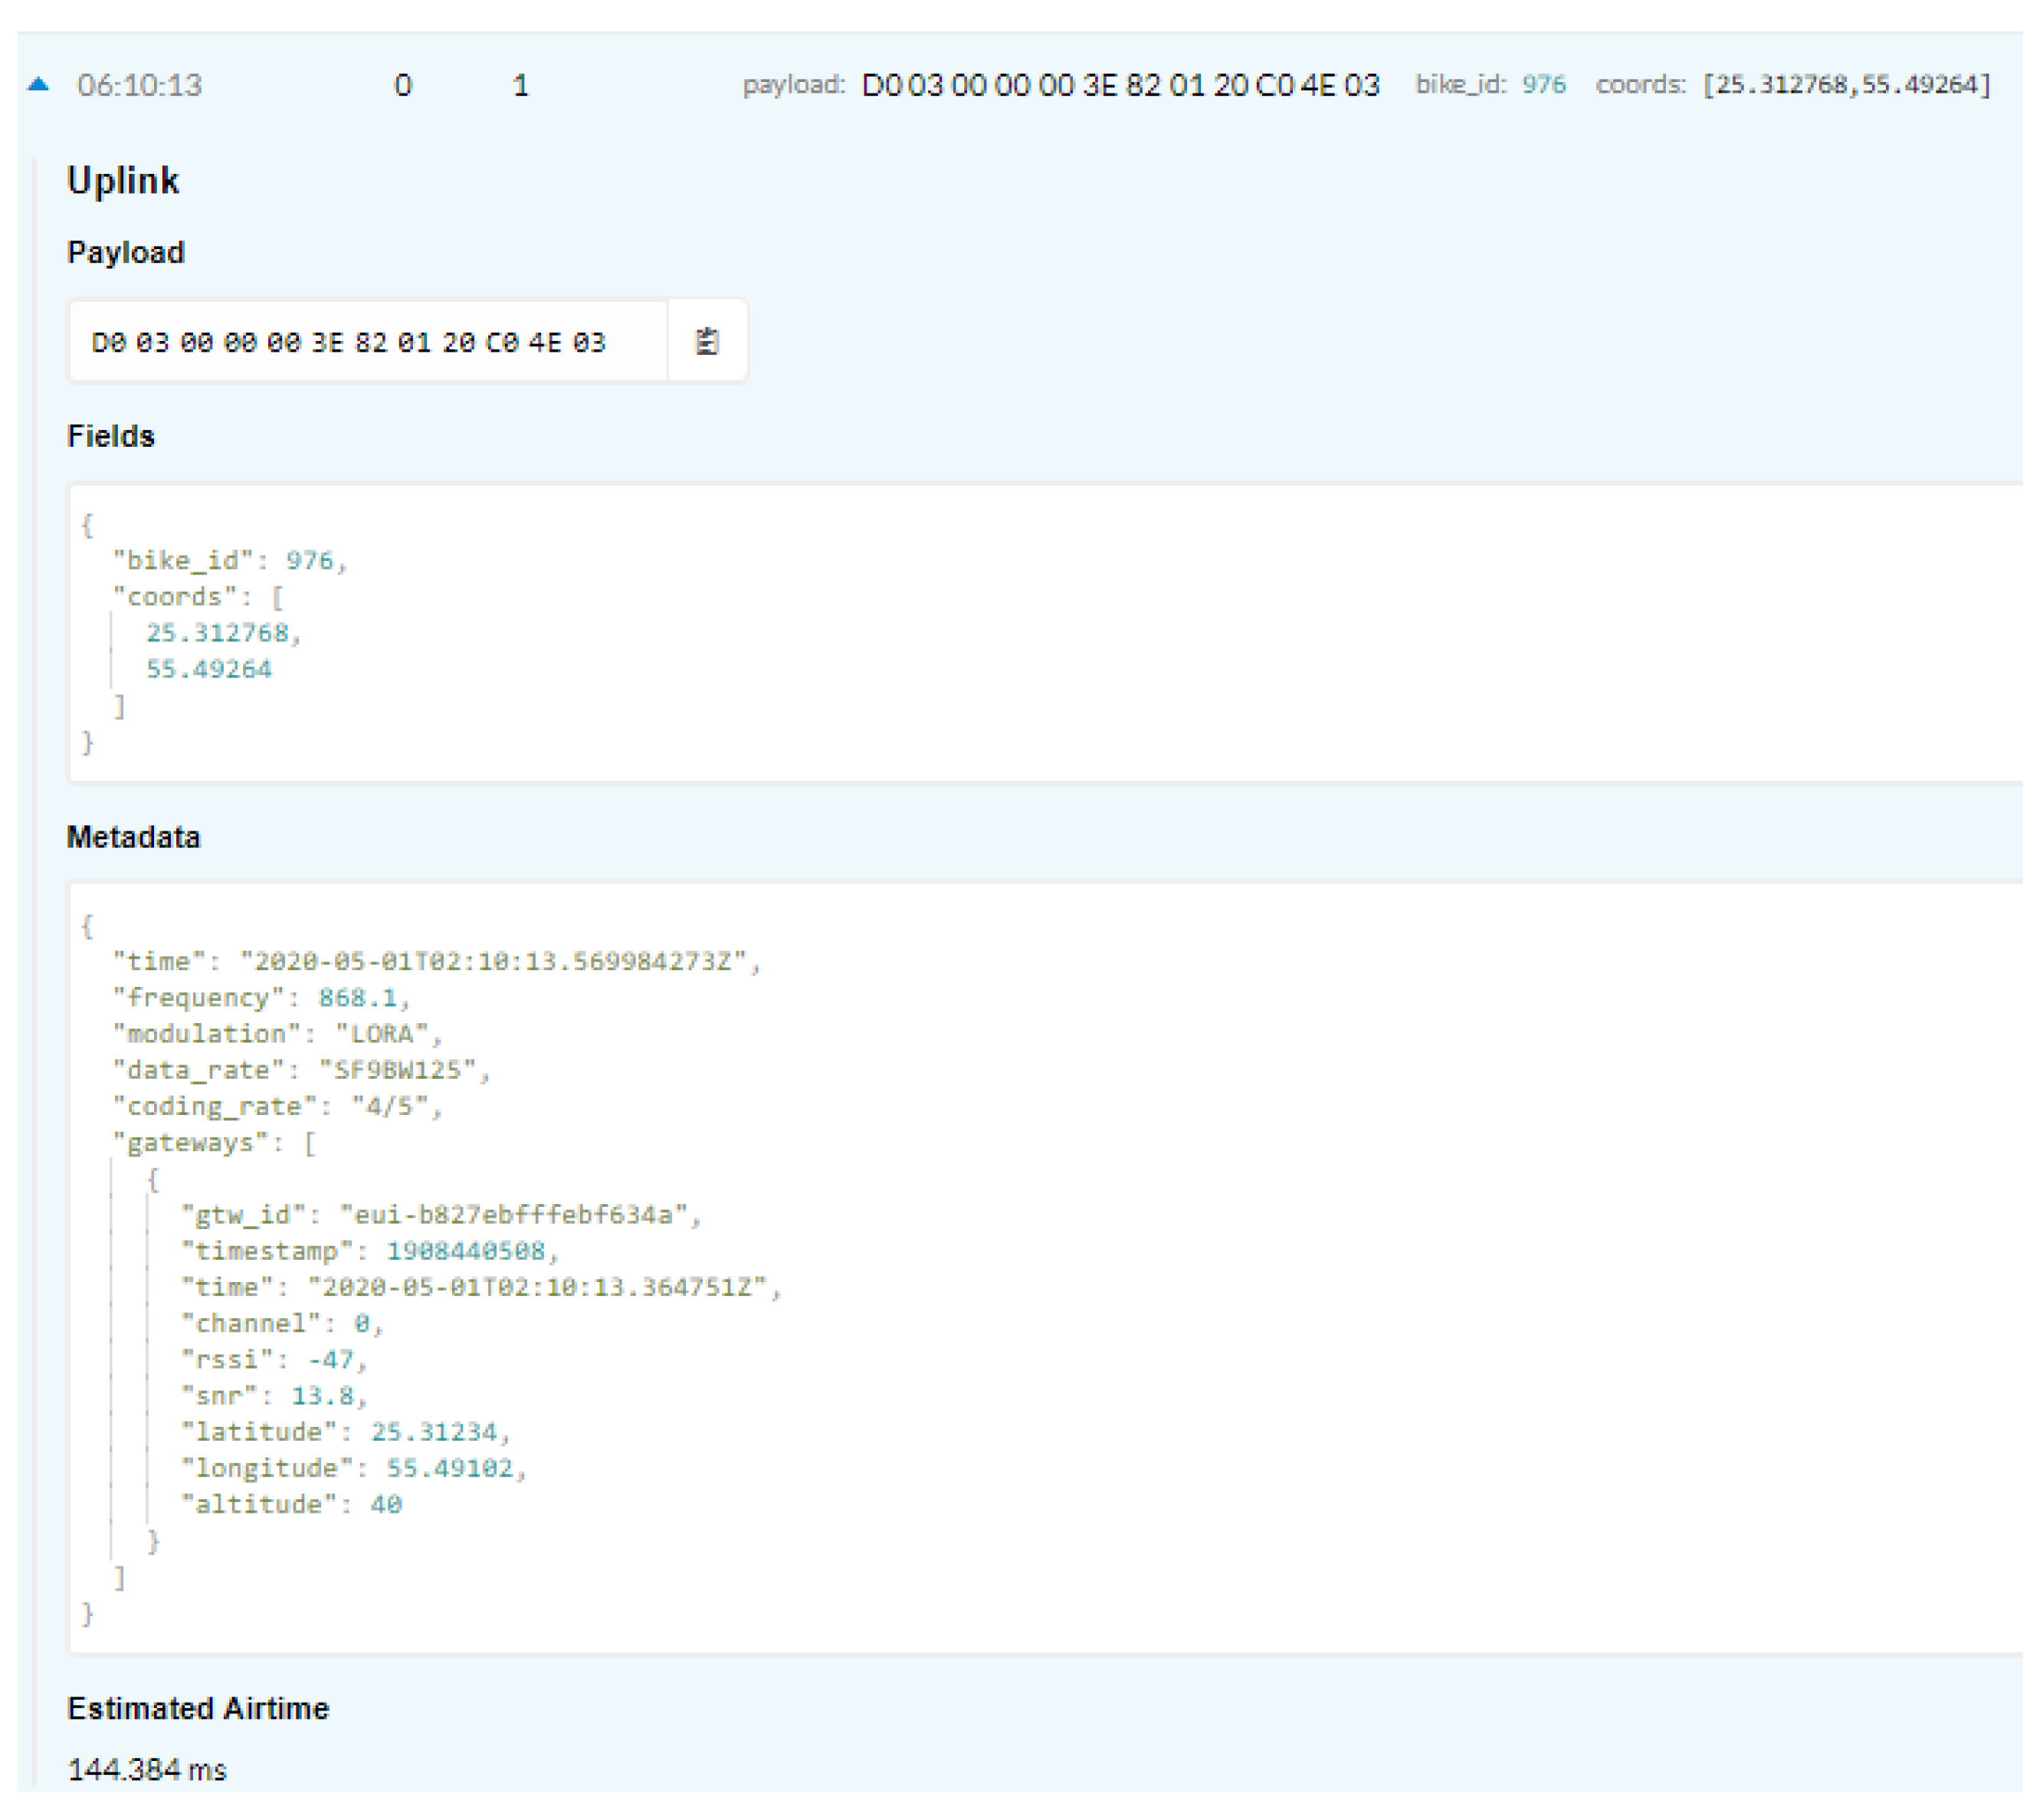2043x1820 pixels.
Task: Click the rssi value -47
Action: (x=331, y=1360)
